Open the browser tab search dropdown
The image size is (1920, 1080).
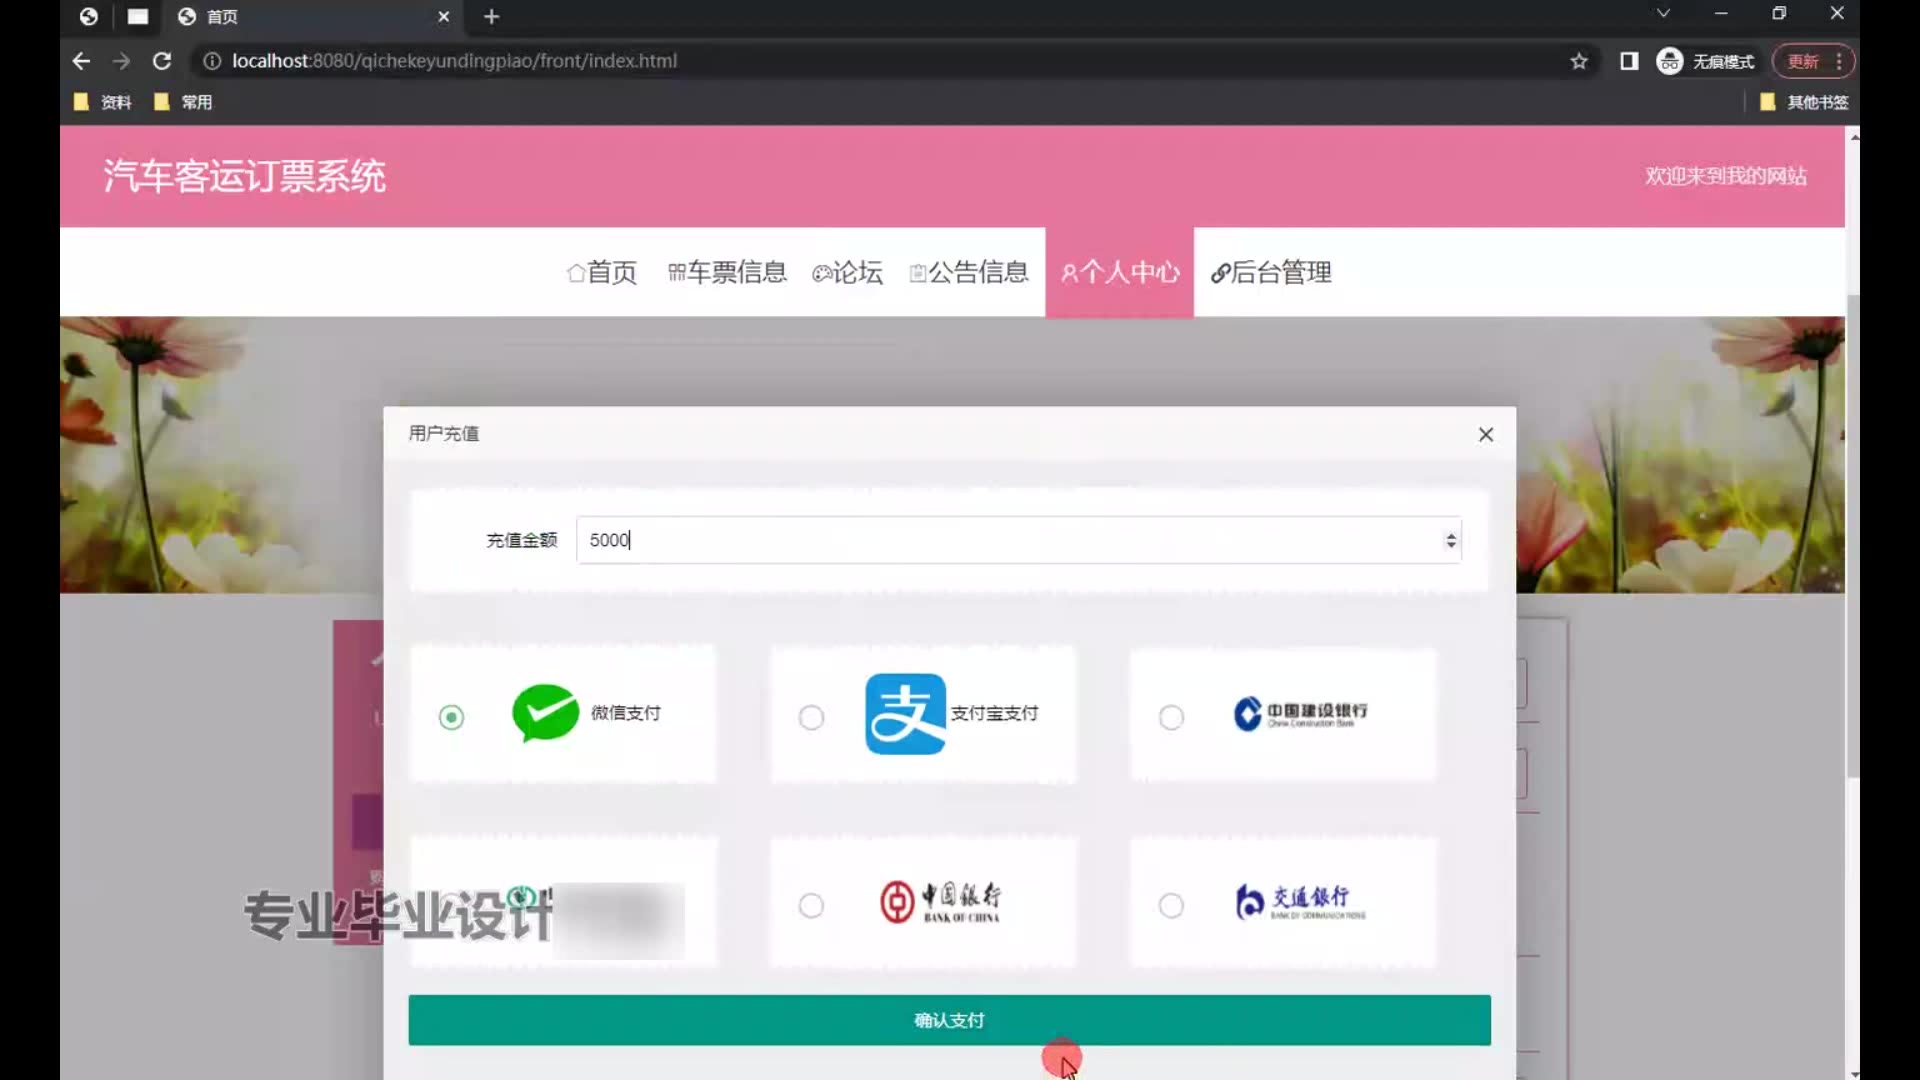click(x=1663, y=14)
